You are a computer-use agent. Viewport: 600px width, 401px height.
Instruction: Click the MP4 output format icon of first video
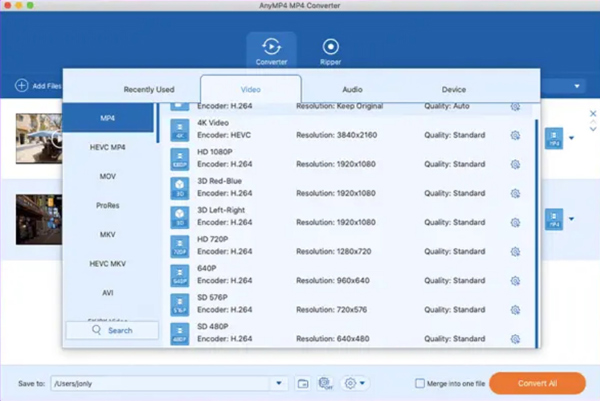coord(554,138)
